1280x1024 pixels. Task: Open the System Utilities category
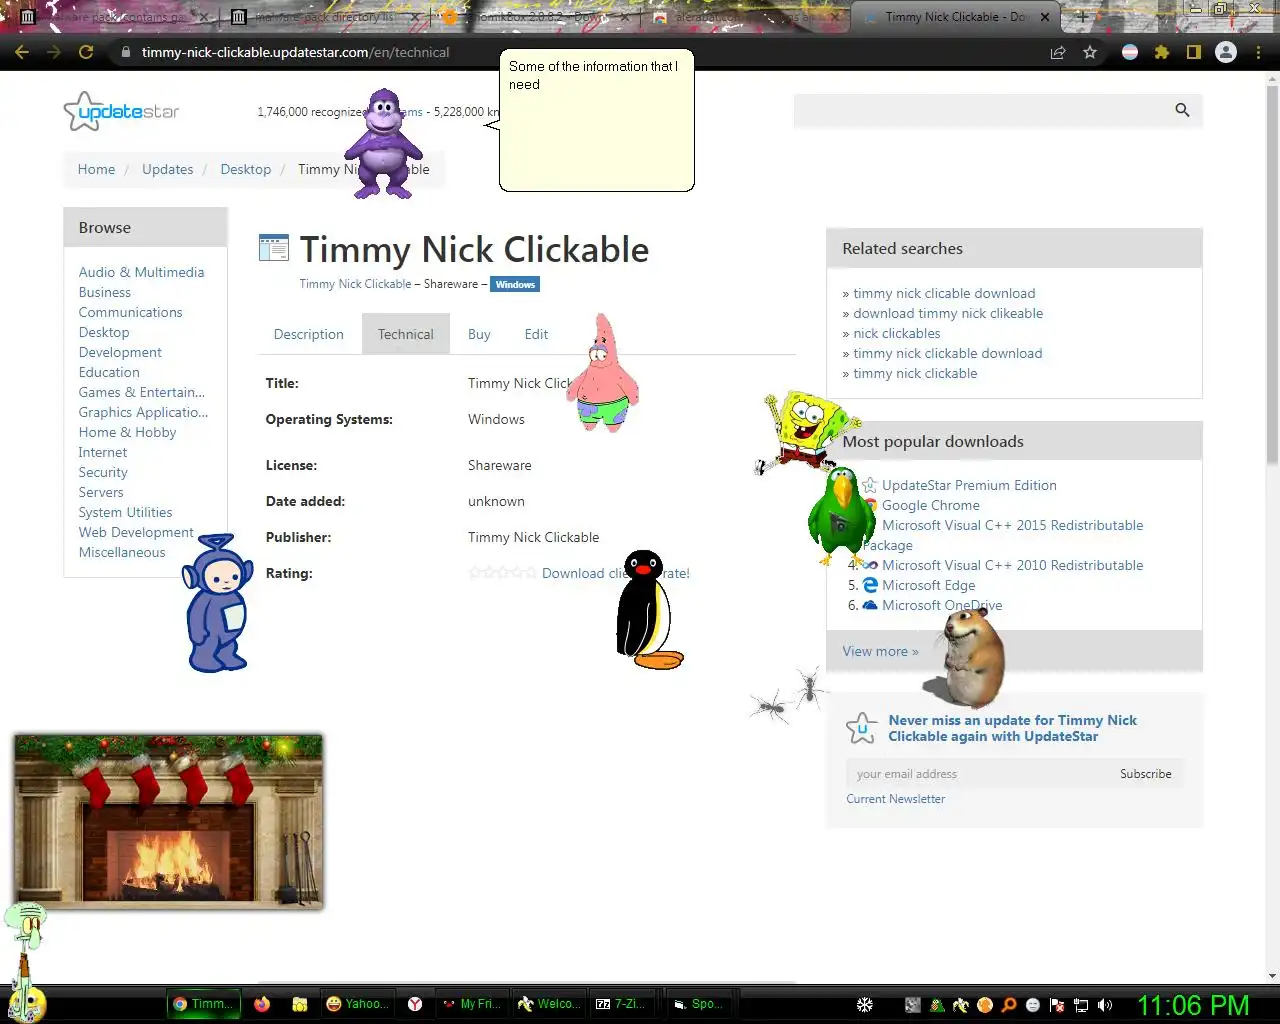(125, 512)
